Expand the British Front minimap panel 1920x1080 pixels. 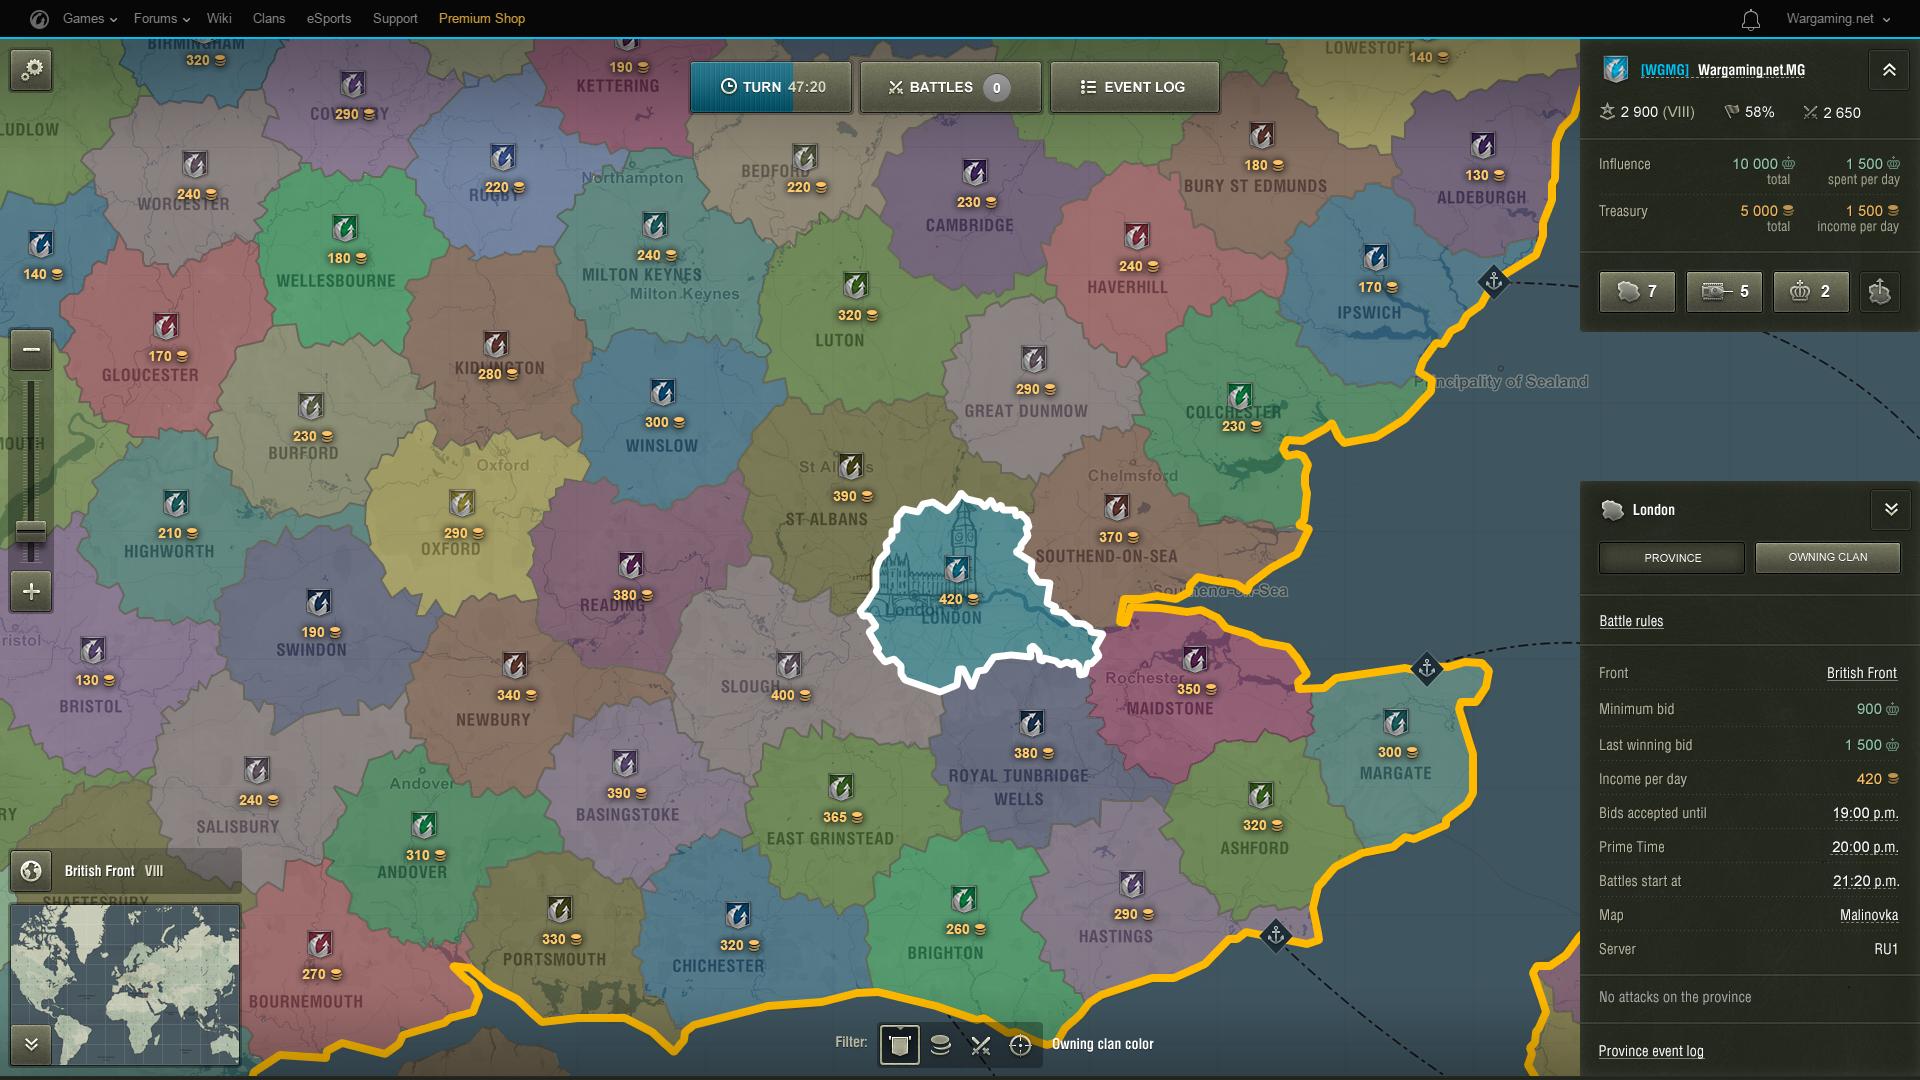tap(33, 1040)
